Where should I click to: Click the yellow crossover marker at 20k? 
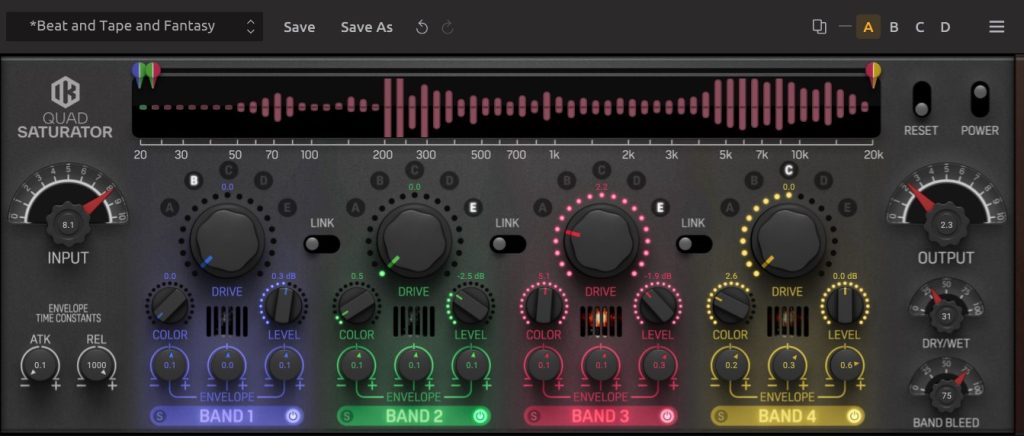point(873,72)
